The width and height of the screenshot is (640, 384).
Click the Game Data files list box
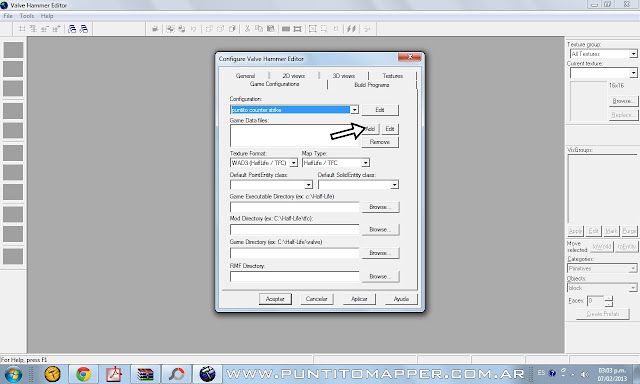[x=296, y=135]
